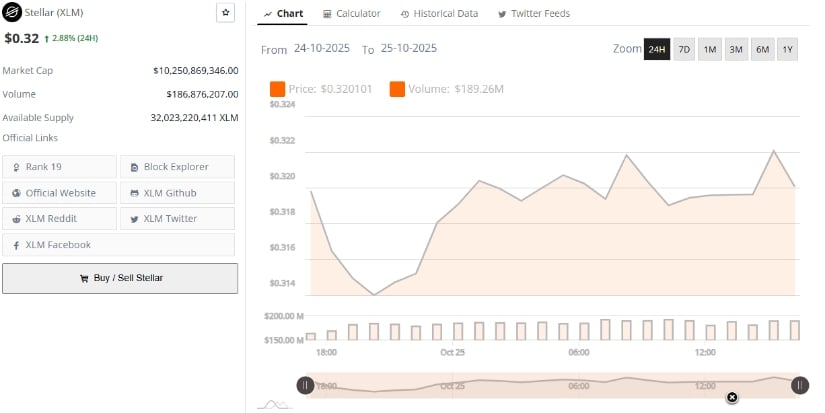Click the favorite star icon

[225, 13]
